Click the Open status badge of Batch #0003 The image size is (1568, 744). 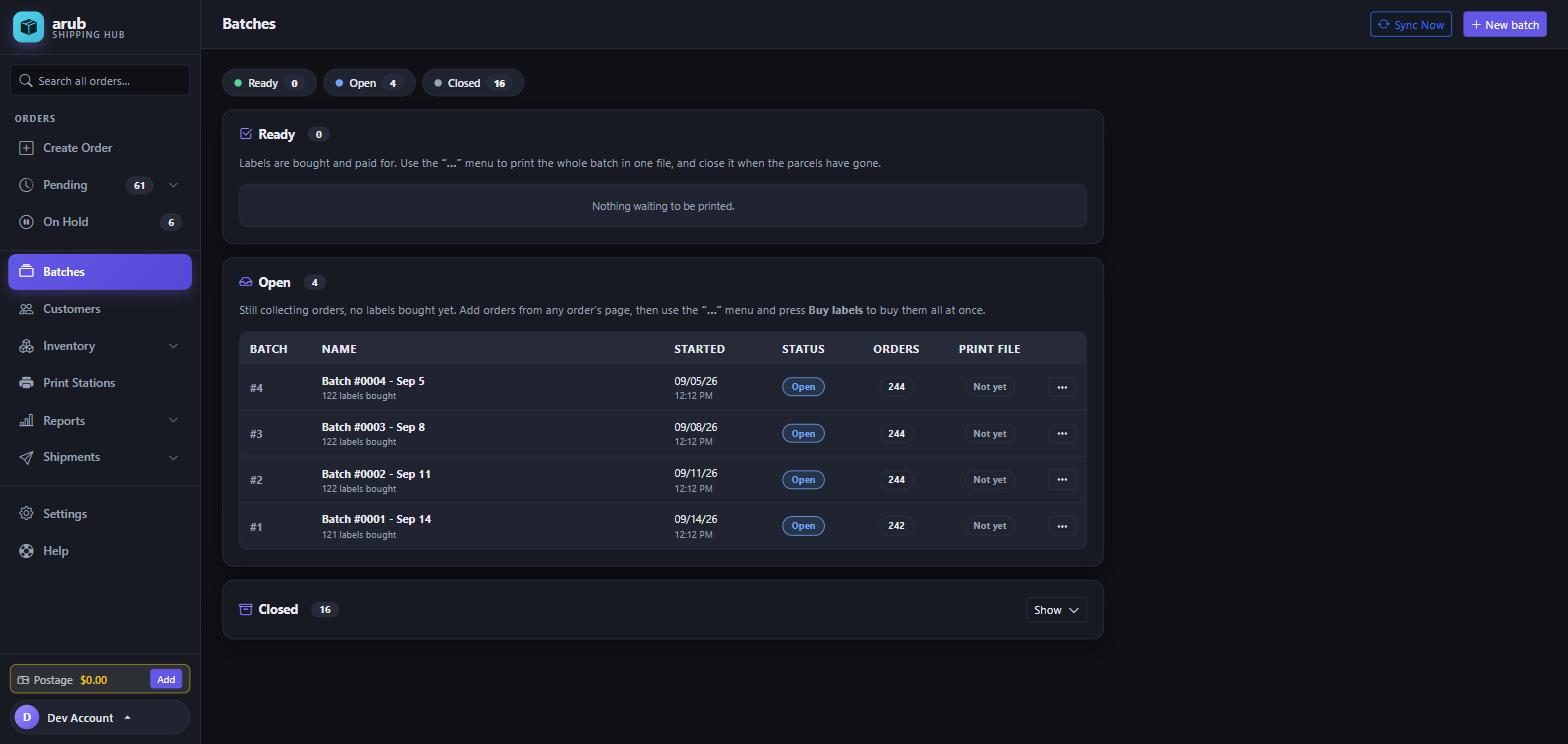(803, 433)
